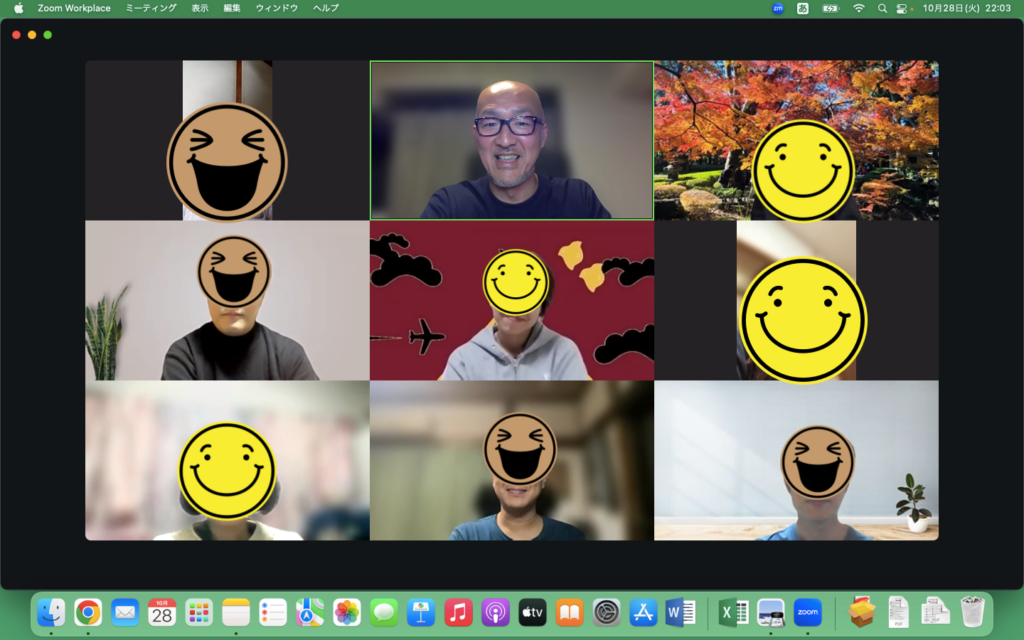The width and height of the screenshot is (1024, 640).
Task: Open the ヘルプ menu
Action: click(x=326, y=8)
